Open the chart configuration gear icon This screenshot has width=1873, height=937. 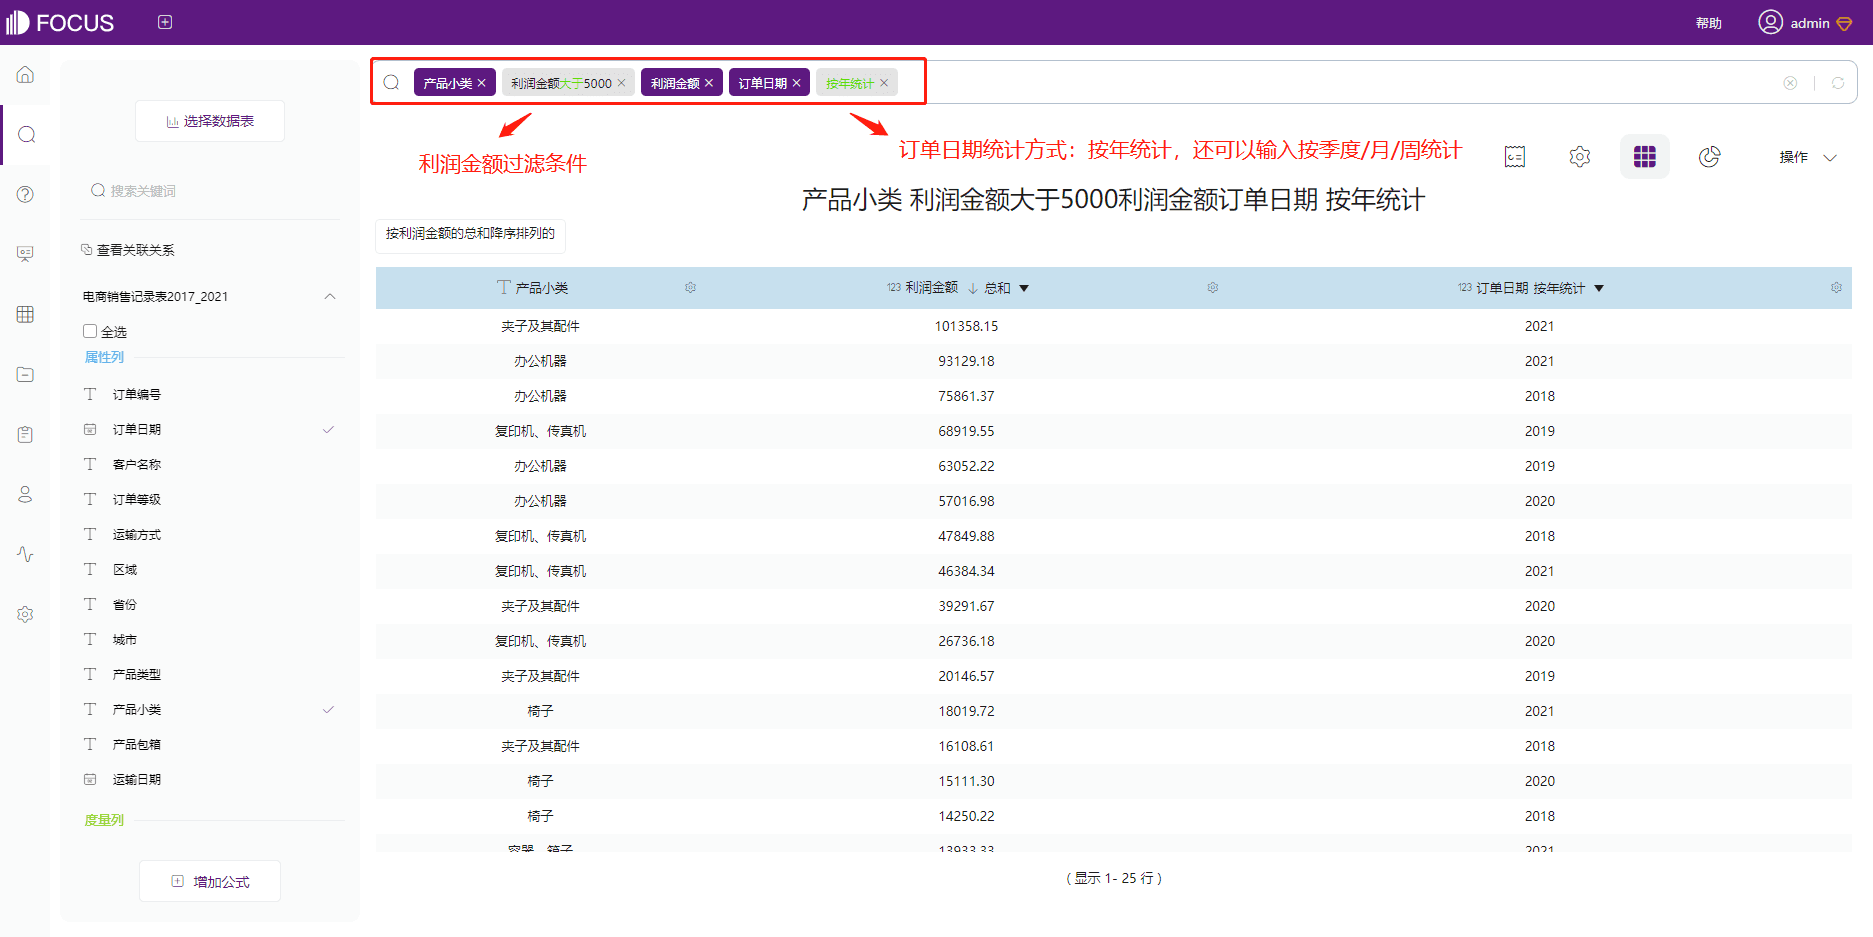tap(1580, 157)
